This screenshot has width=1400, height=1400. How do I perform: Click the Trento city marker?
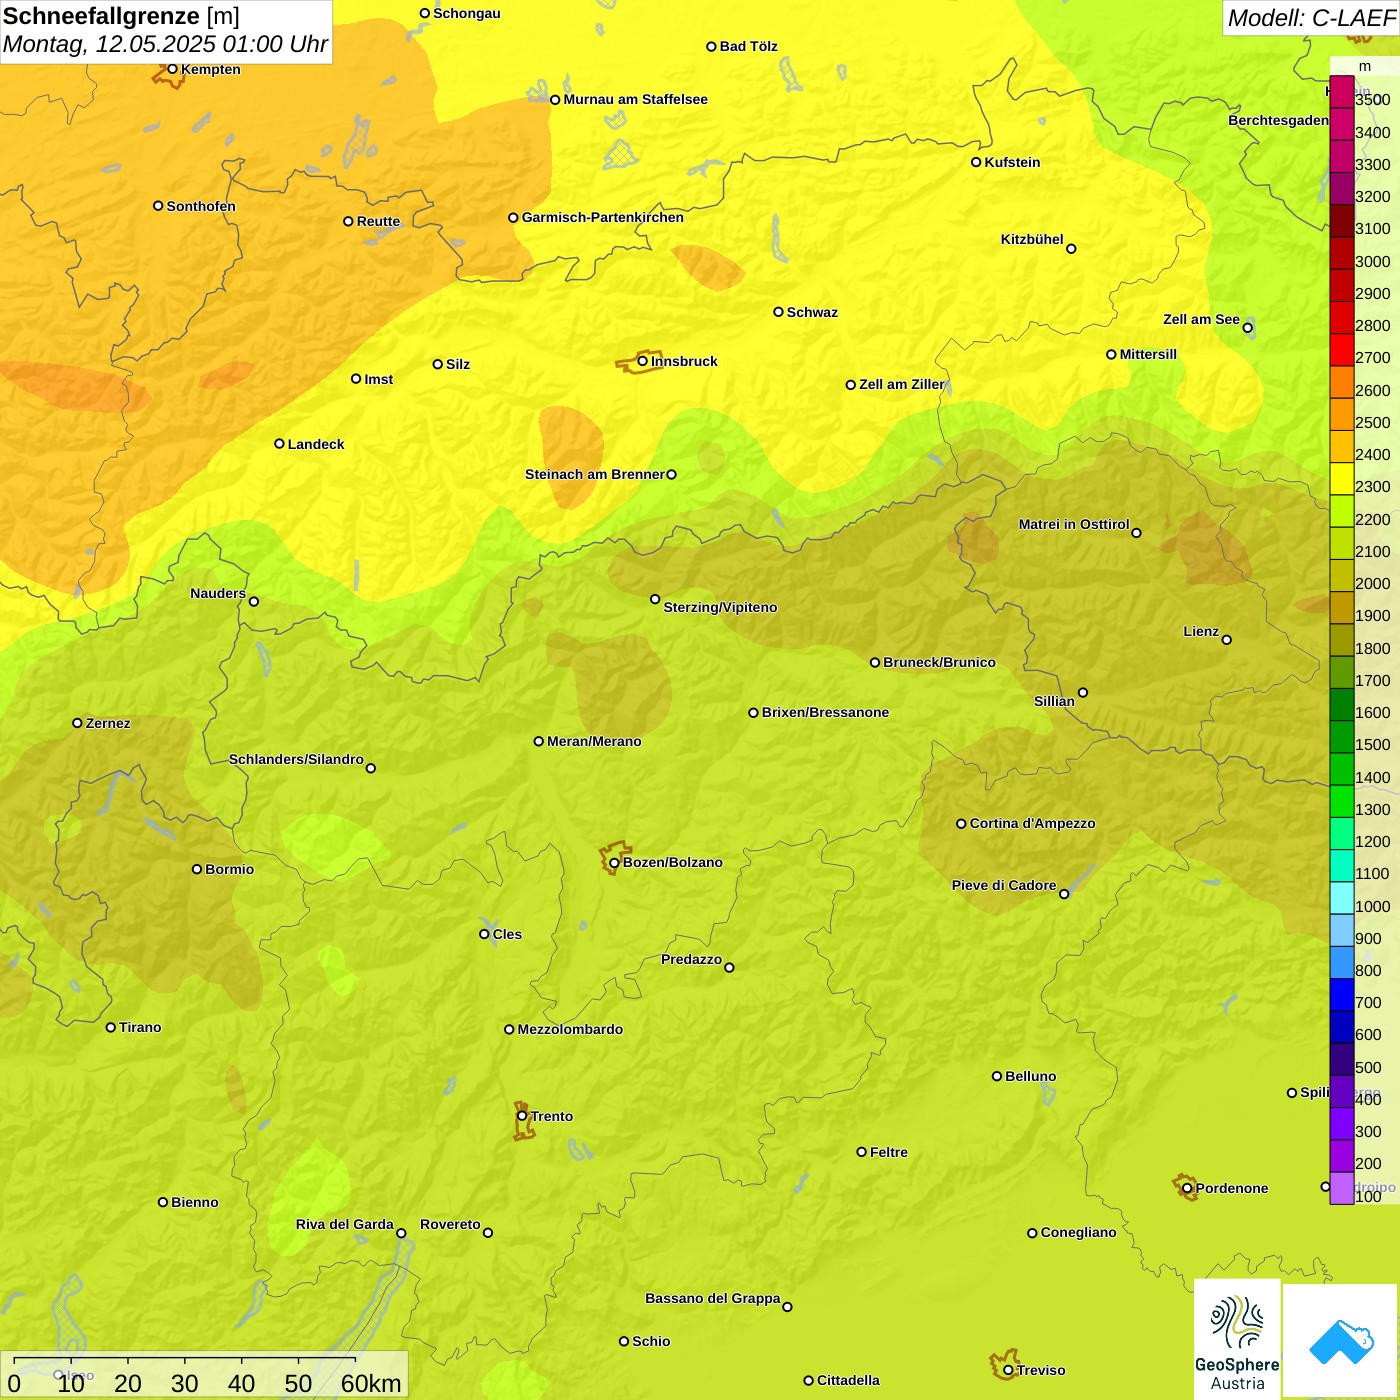[x=522, y=1116]
